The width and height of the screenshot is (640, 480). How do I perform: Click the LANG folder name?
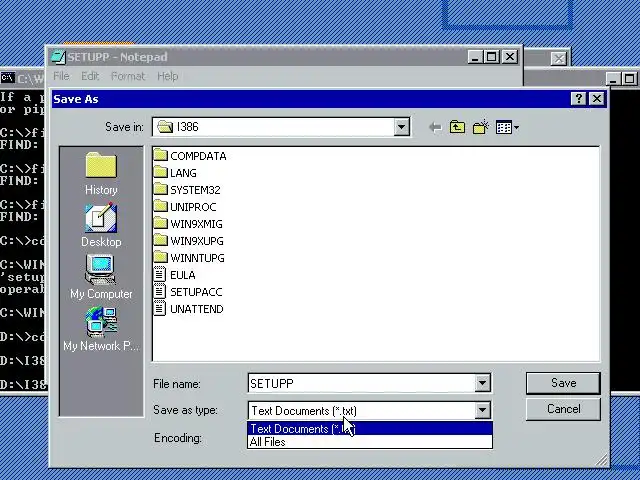tap(183, 173)
